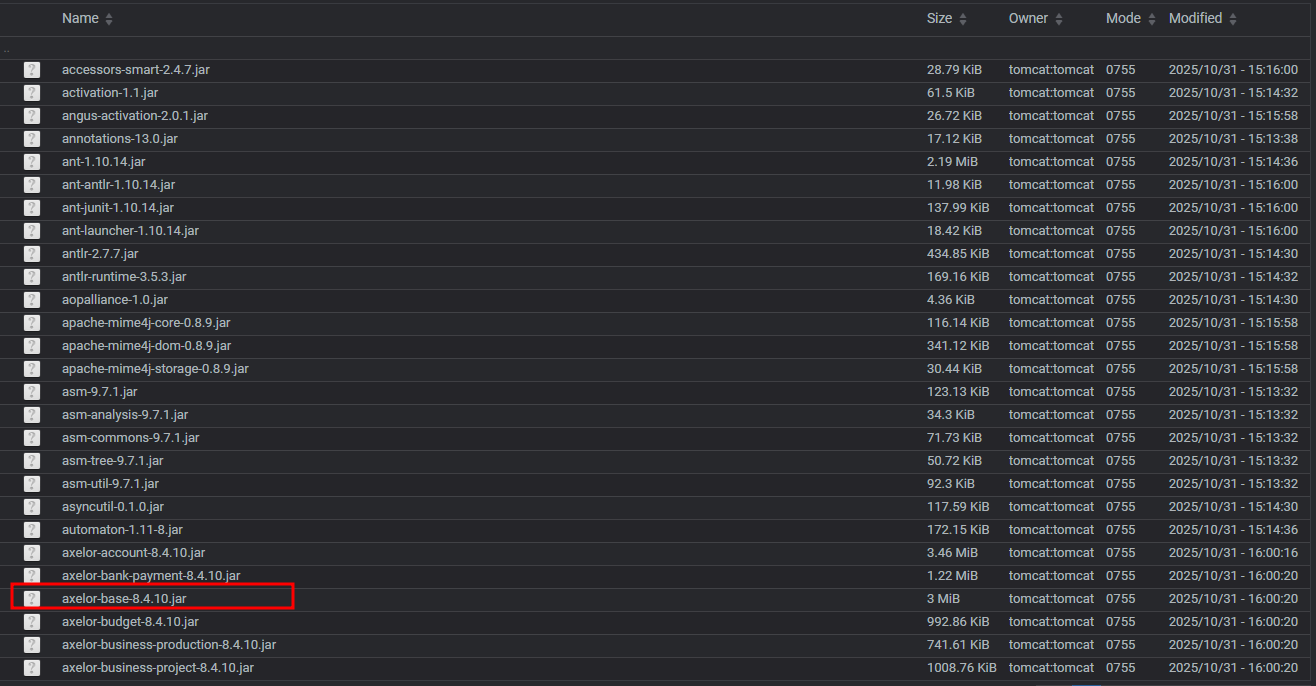Click the Mode column header
Viewport: 1316px width, 686px height.
tap(1123, 18)
